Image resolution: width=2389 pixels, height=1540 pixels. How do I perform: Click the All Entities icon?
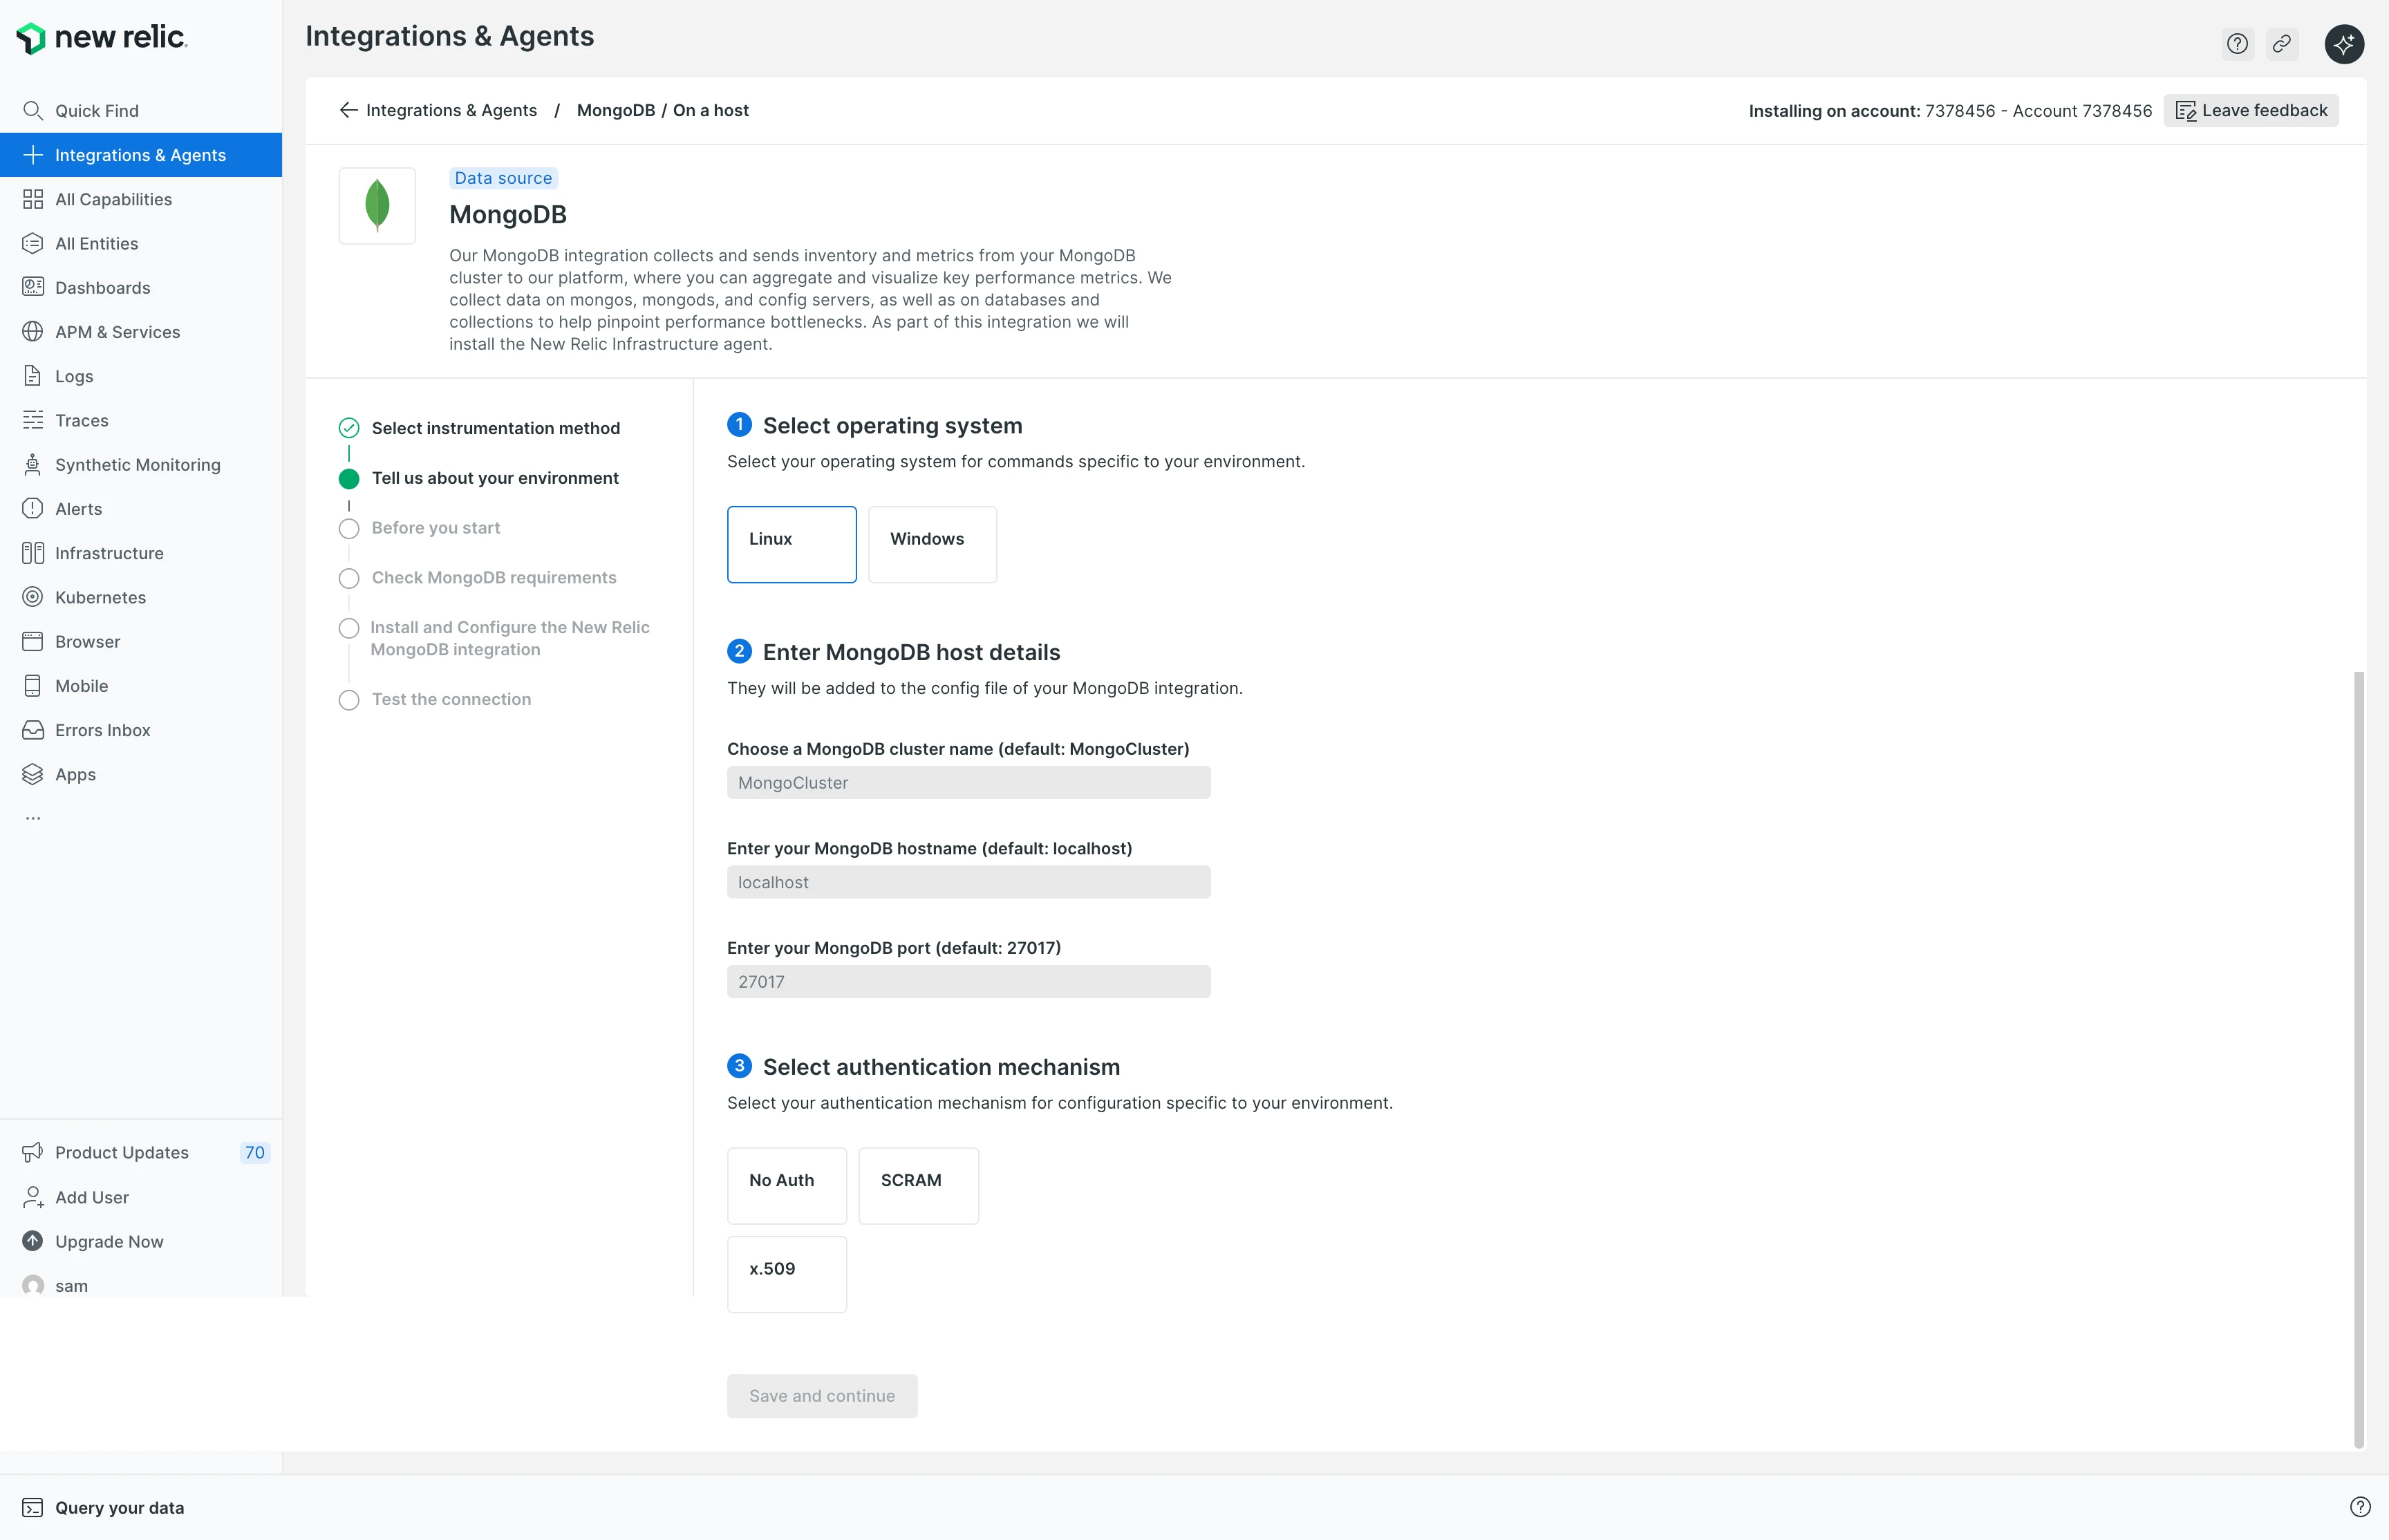tap(33, 243)
